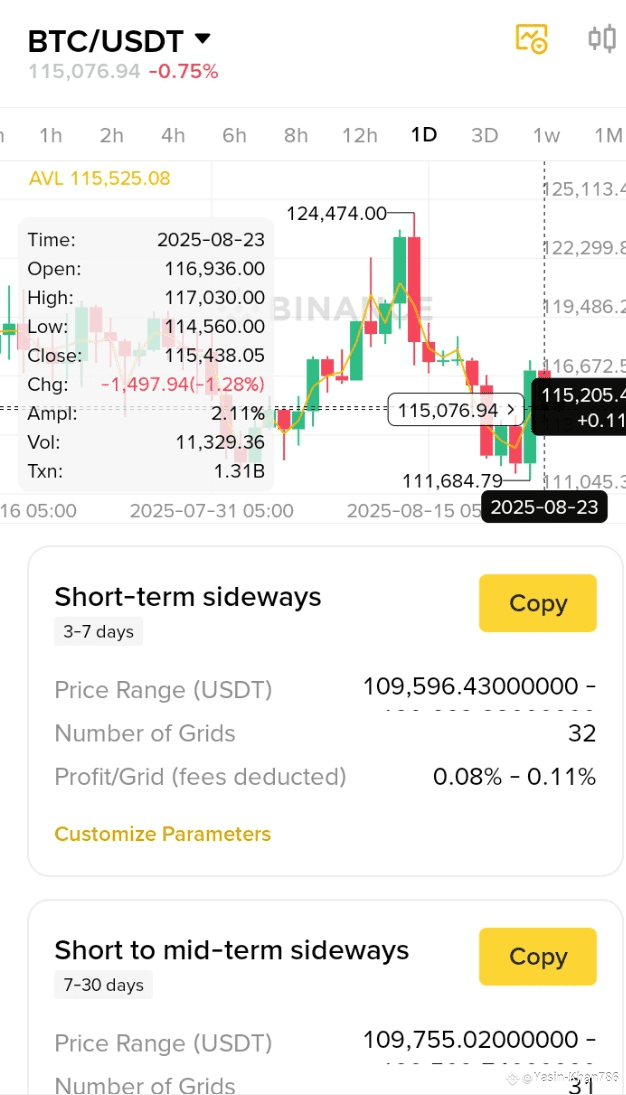Click the AVL 115,525.08 indicator label

point(100,179)
